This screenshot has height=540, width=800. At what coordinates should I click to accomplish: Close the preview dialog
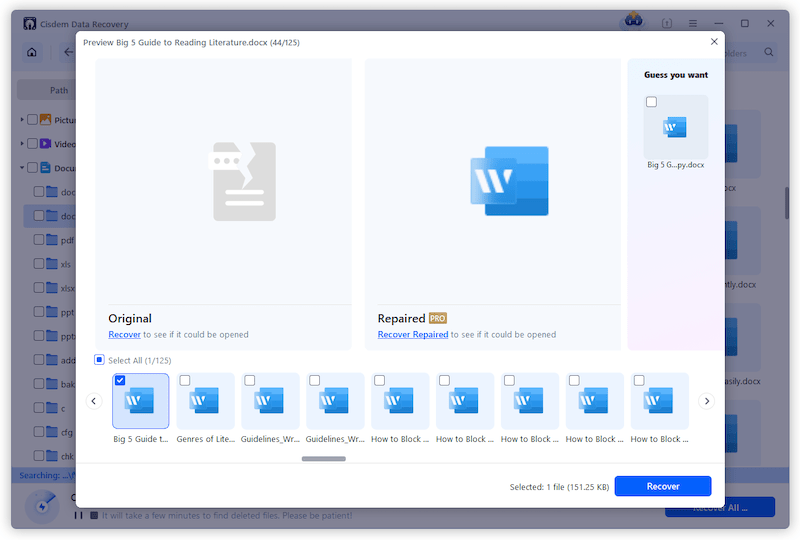[714, 42]
